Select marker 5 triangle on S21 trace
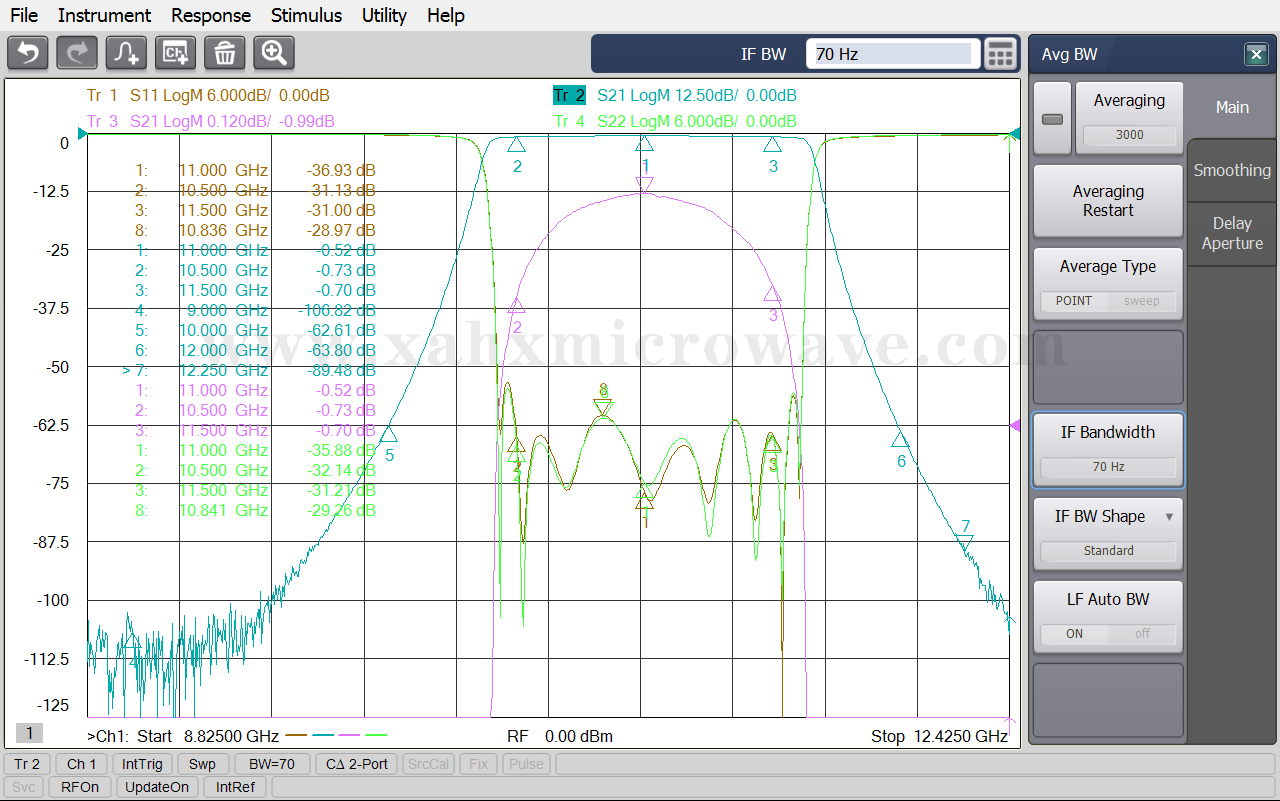The image size is (1280, 801). coord(388,435)
